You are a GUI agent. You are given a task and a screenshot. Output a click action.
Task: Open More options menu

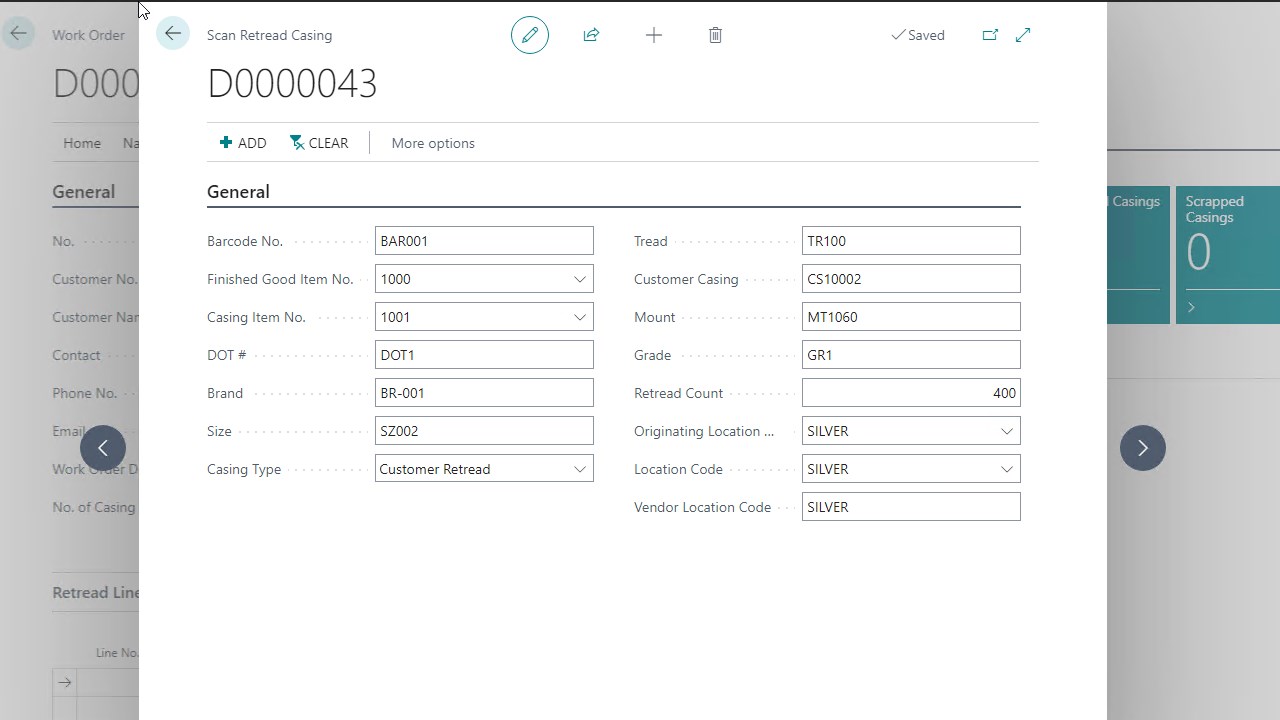pyautogui.click(x=433, y=143)
